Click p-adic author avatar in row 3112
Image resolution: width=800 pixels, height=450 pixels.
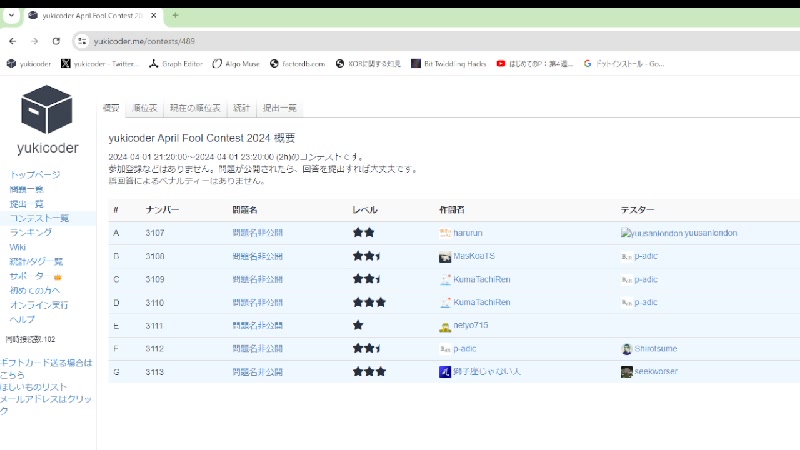pos(445,349)
